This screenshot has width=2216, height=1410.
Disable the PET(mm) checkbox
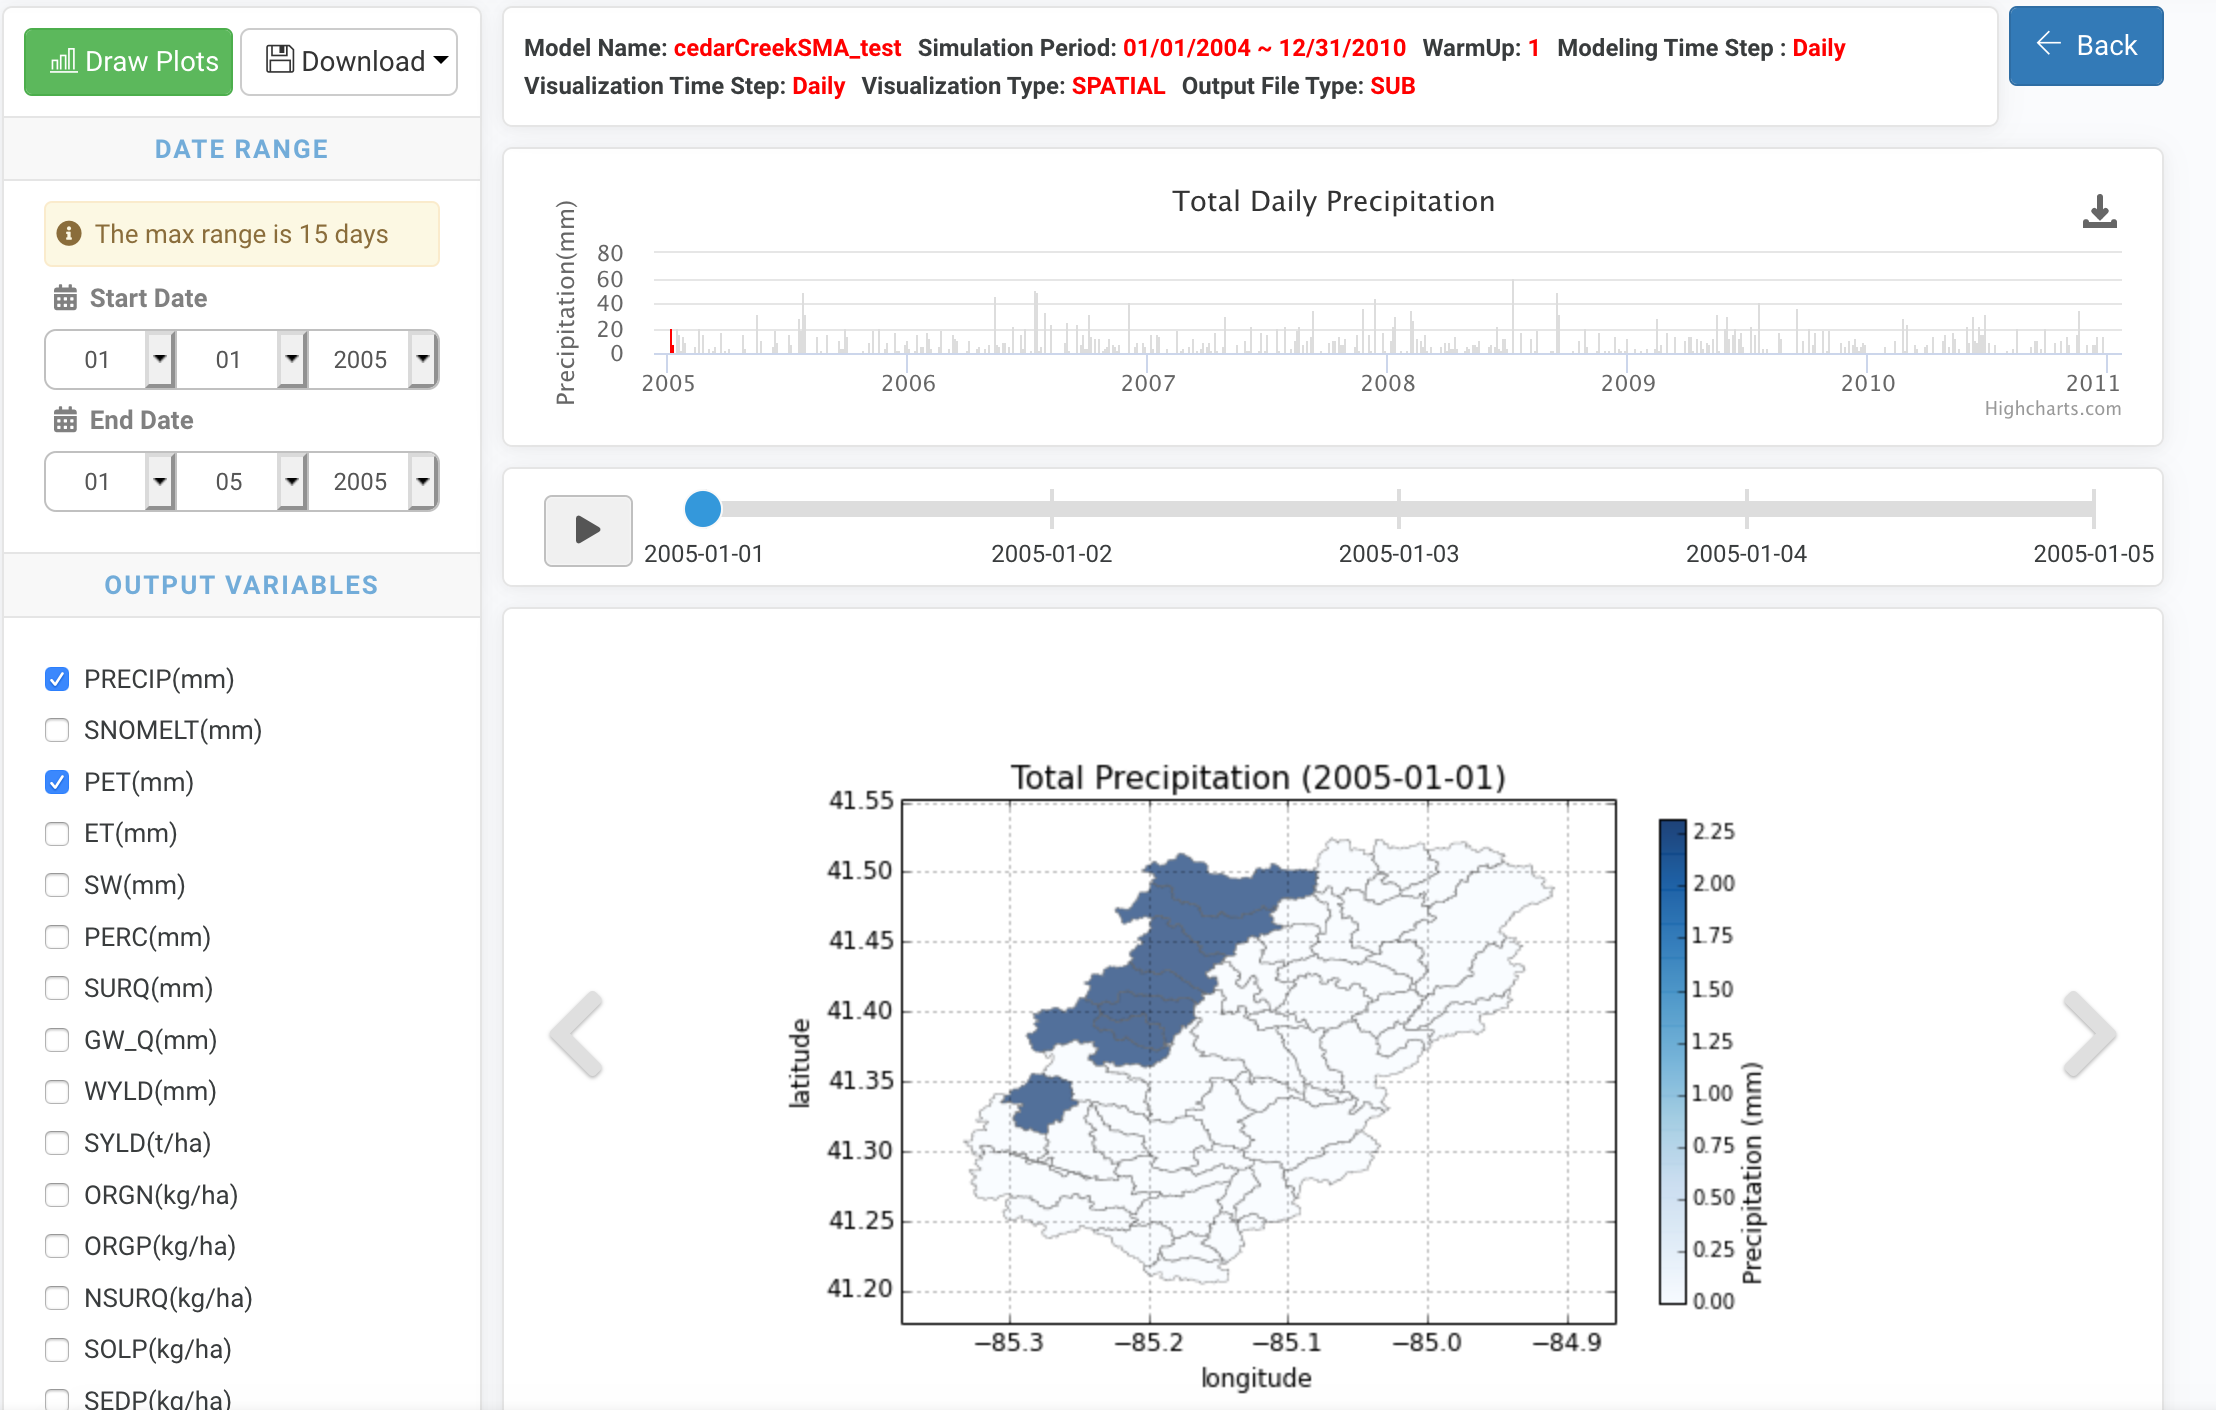click(57, 782)
